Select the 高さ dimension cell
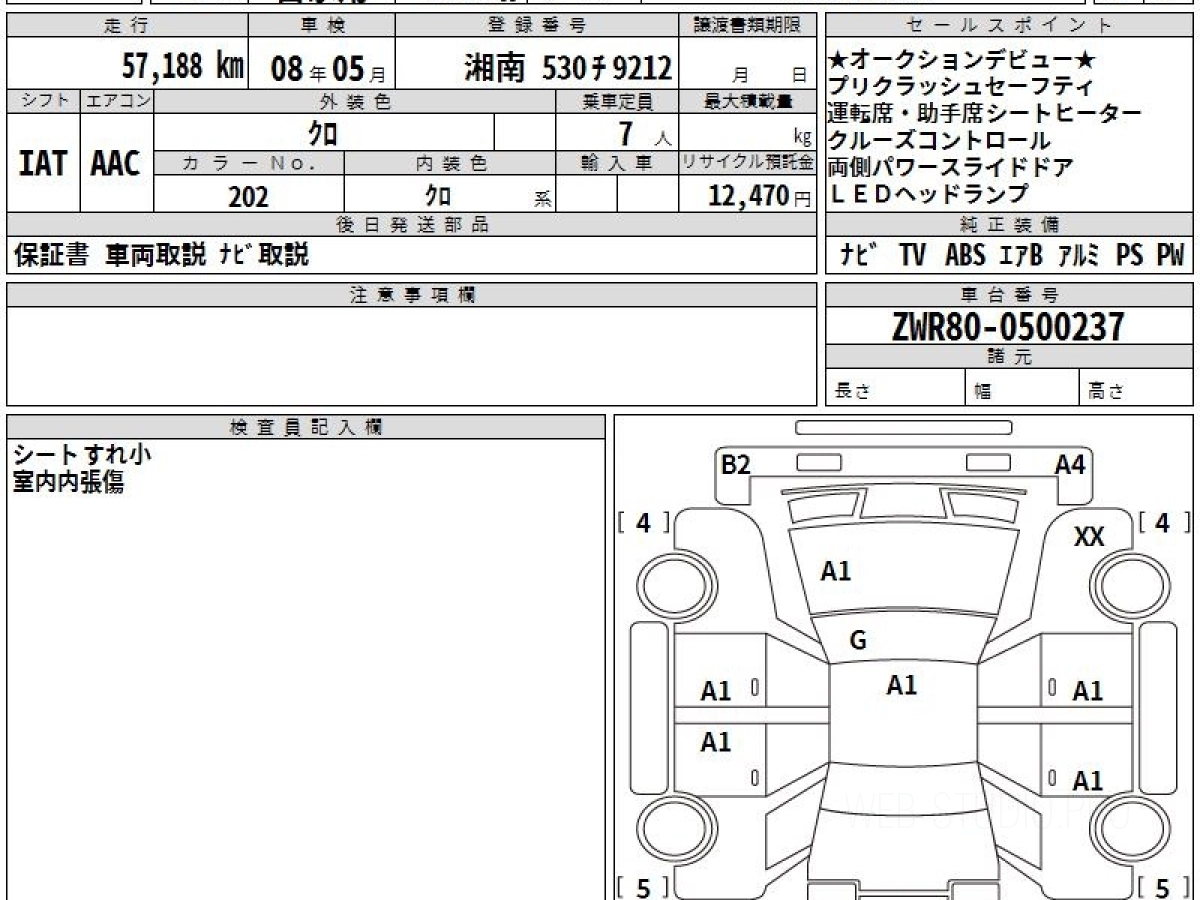Viewport: 1200px width, 900px height. pos(1137,388)
